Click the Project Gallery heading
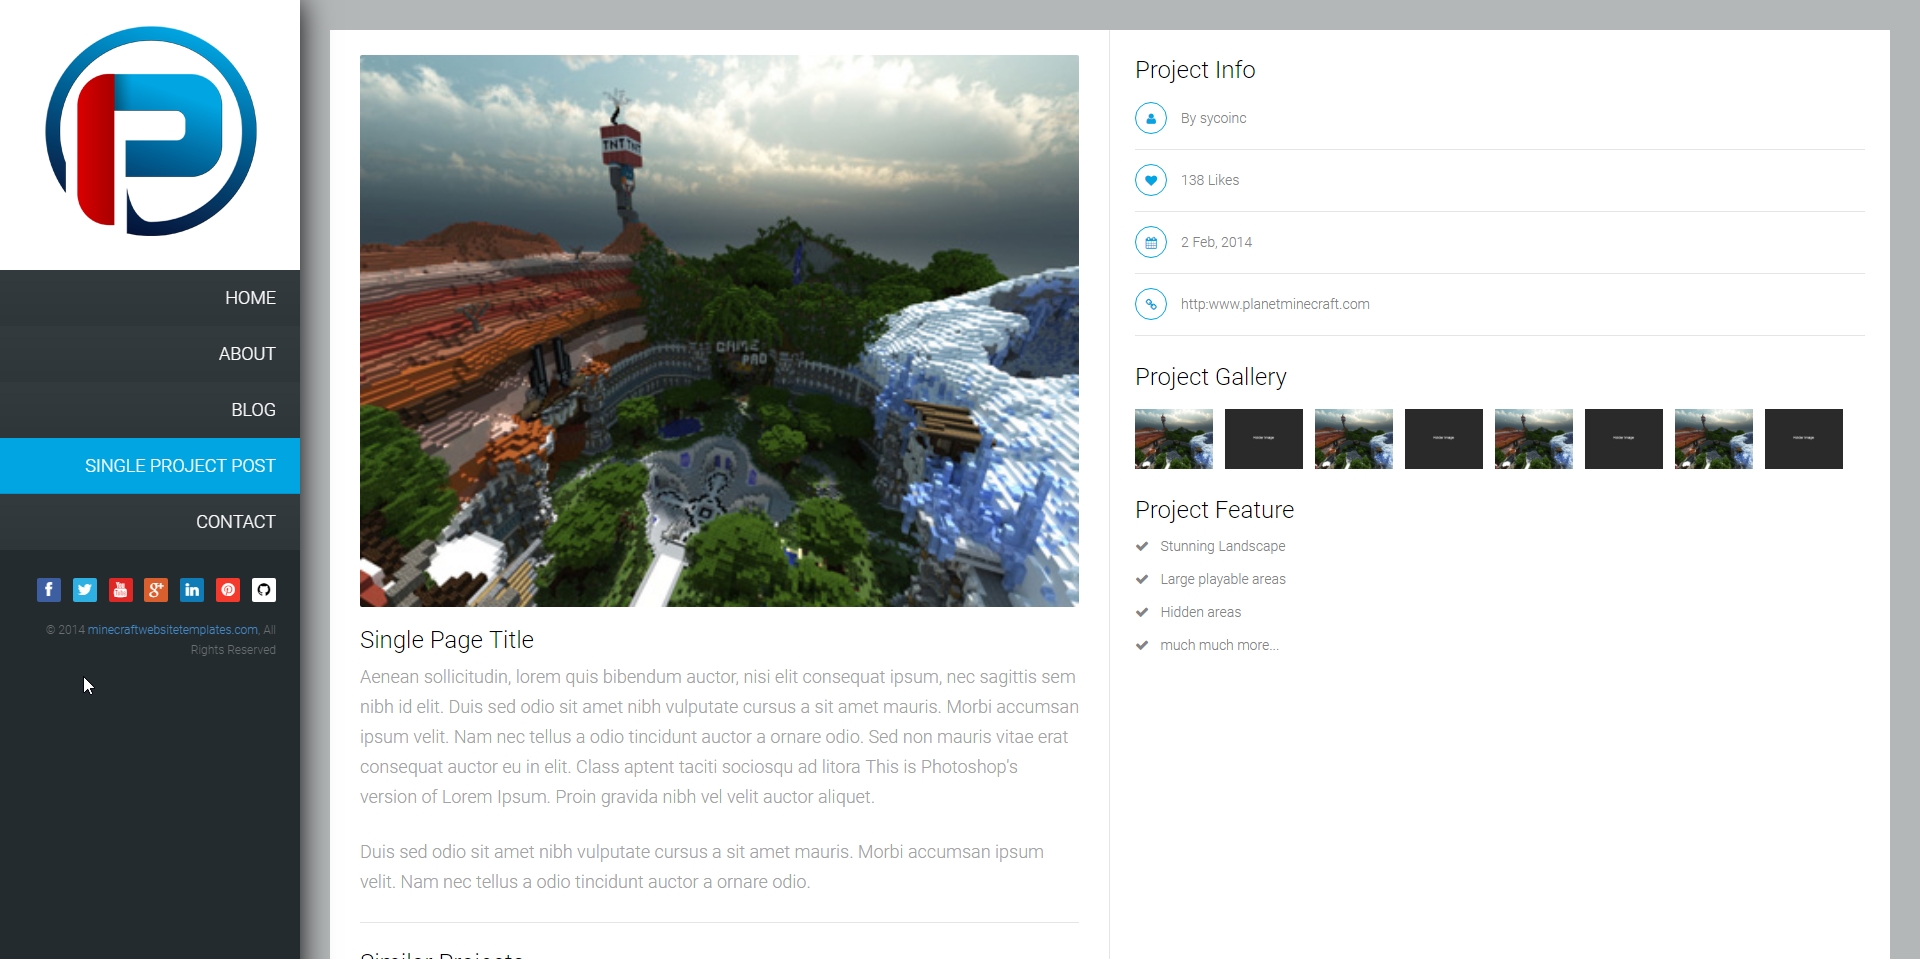1920x959 pixels. 1211,377
